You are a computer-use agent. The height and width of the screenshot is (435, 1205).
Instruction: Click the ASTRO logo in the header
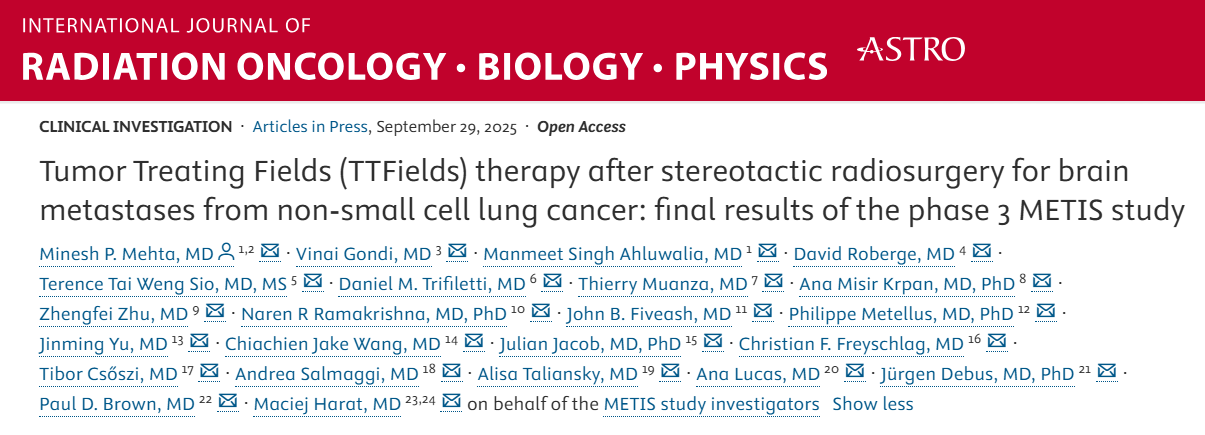[x=911, y=49]
